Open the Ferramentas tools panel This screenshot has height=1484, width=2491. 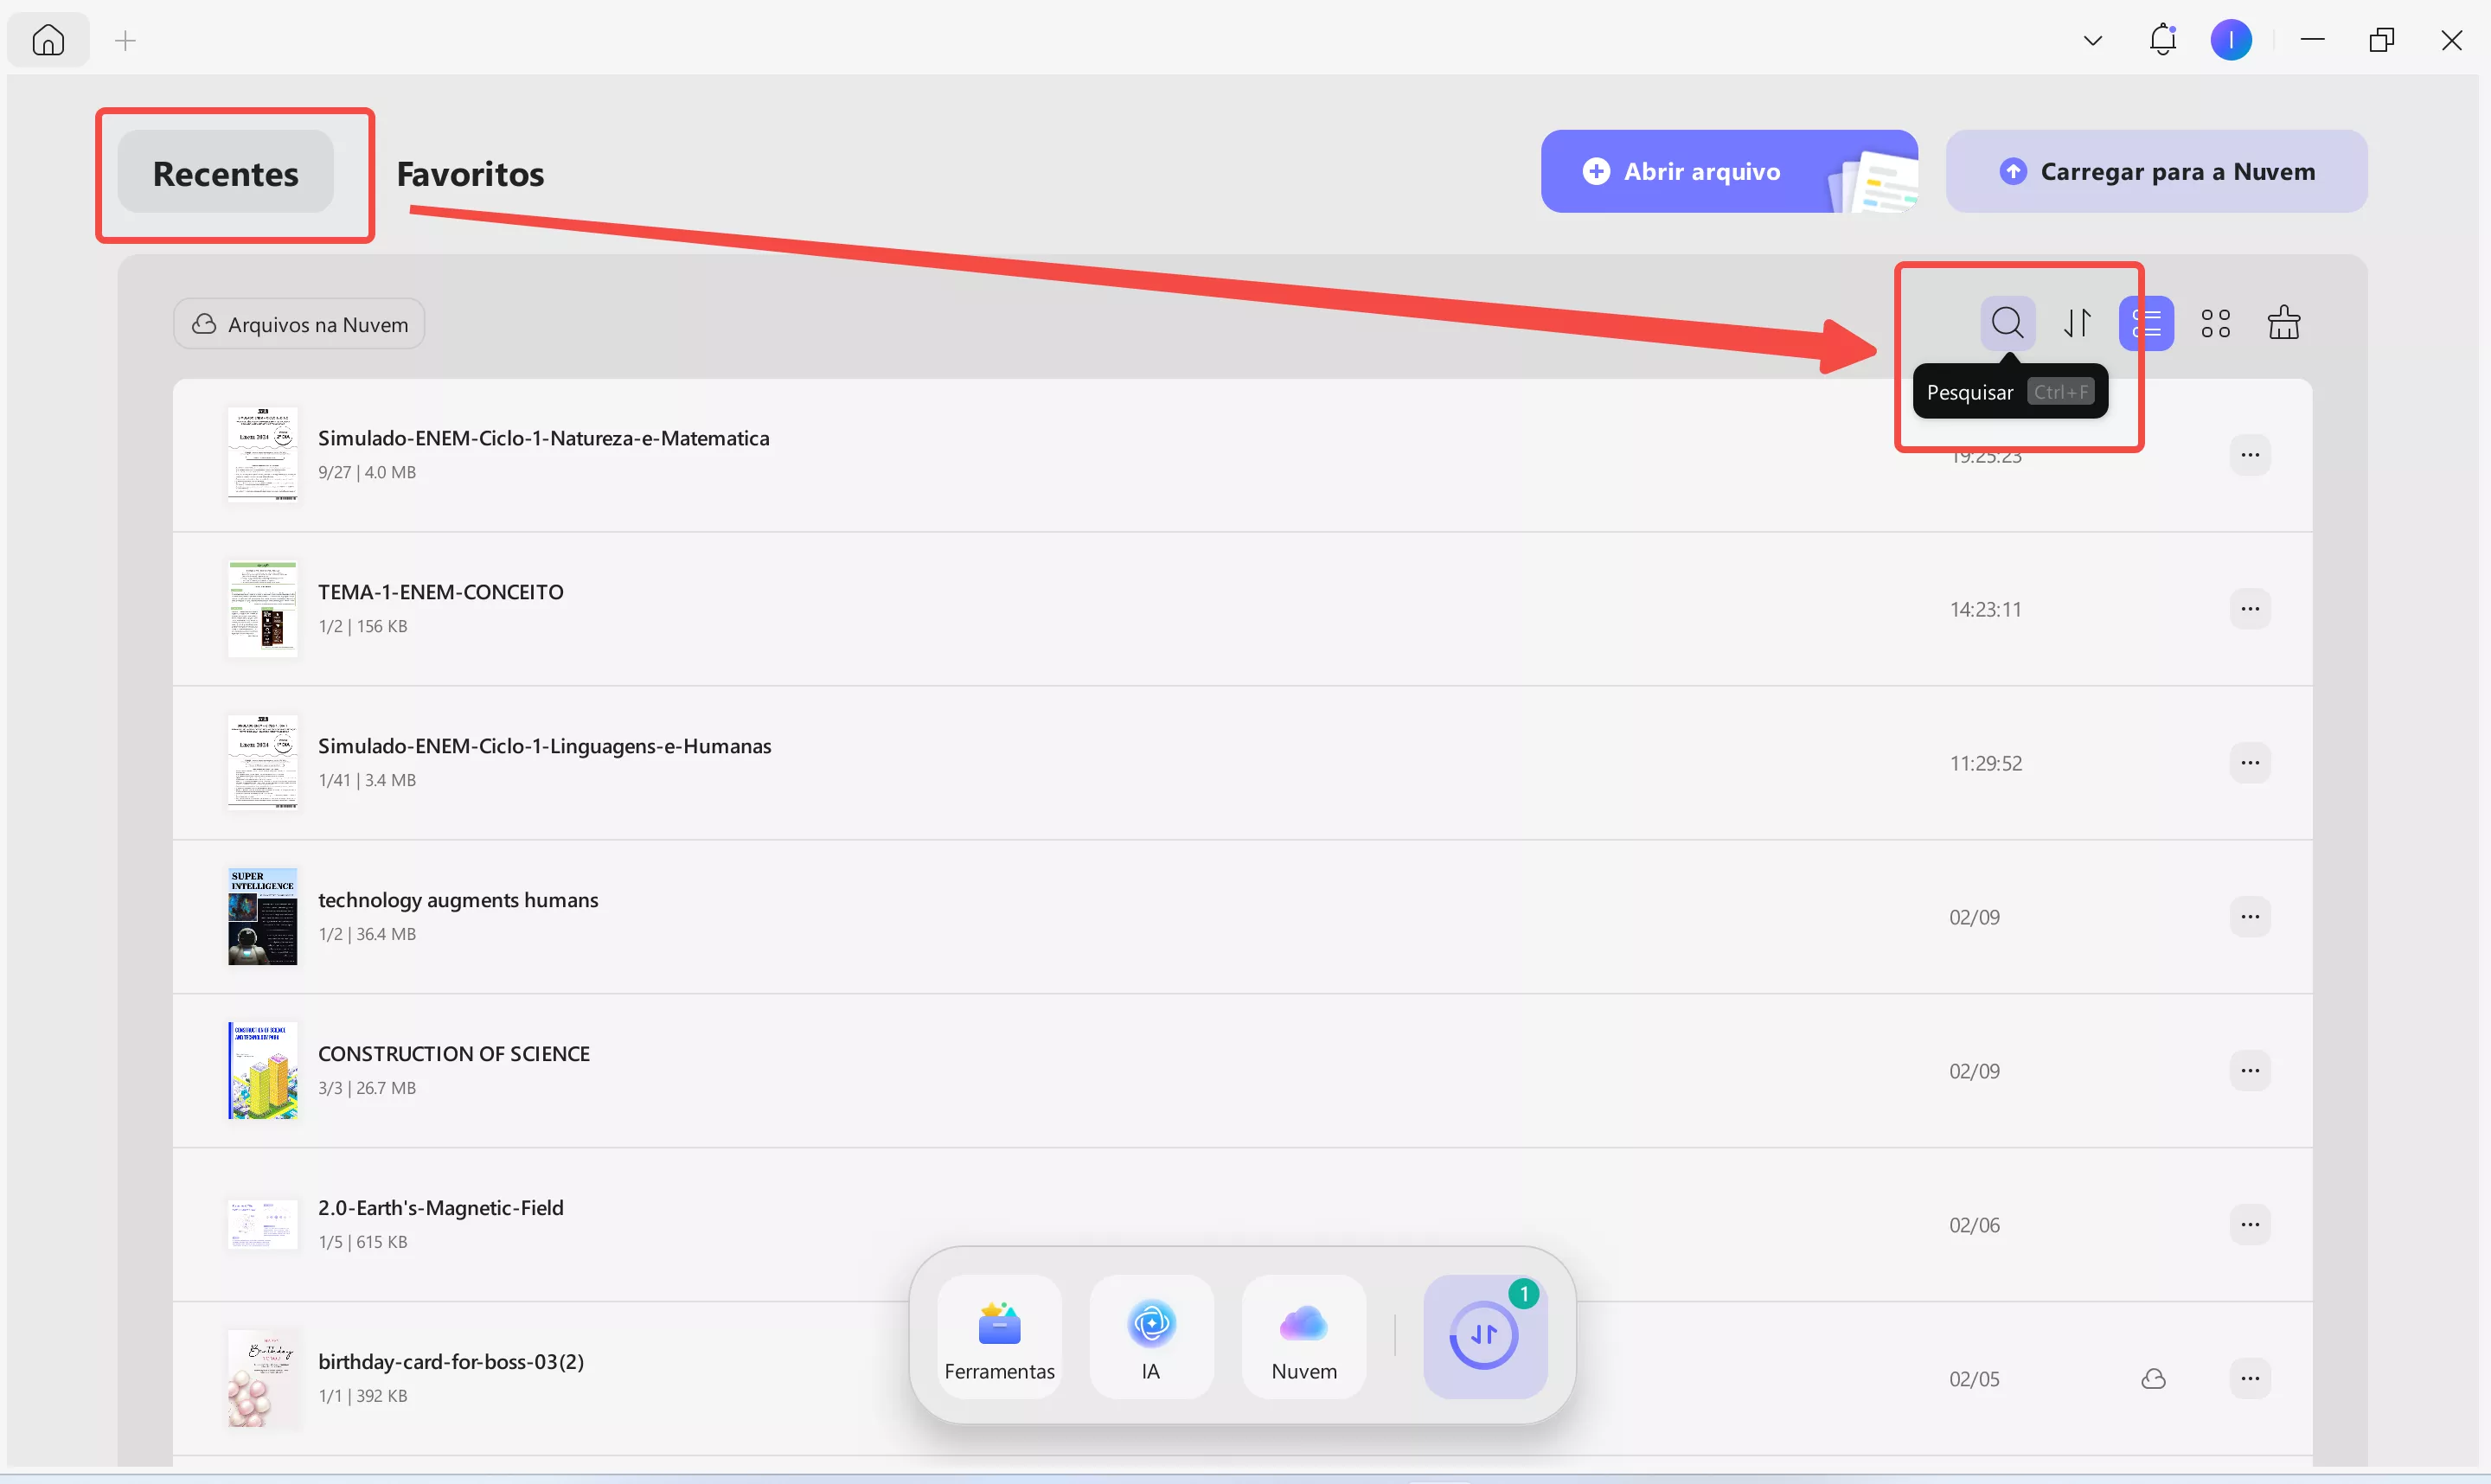click(999, 1336)
